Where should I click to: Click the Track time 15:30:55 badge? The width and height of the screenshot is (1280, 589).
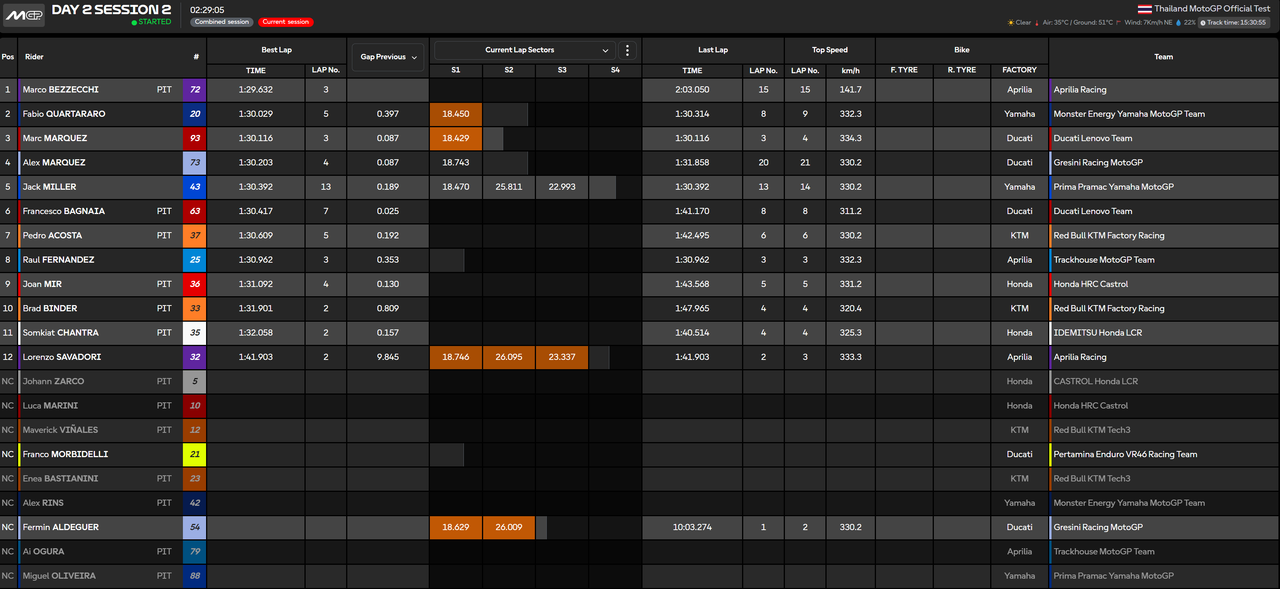pyautogui.click(x=1235, y=22)
